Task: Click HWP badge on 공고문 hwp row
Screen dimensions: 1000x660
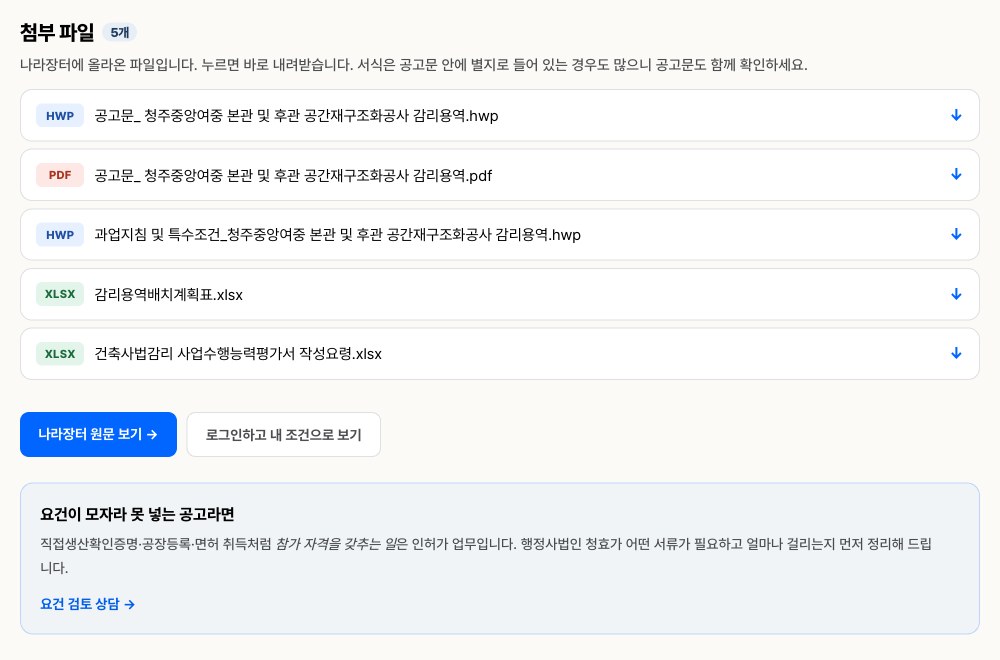Action: coord(60,116)
